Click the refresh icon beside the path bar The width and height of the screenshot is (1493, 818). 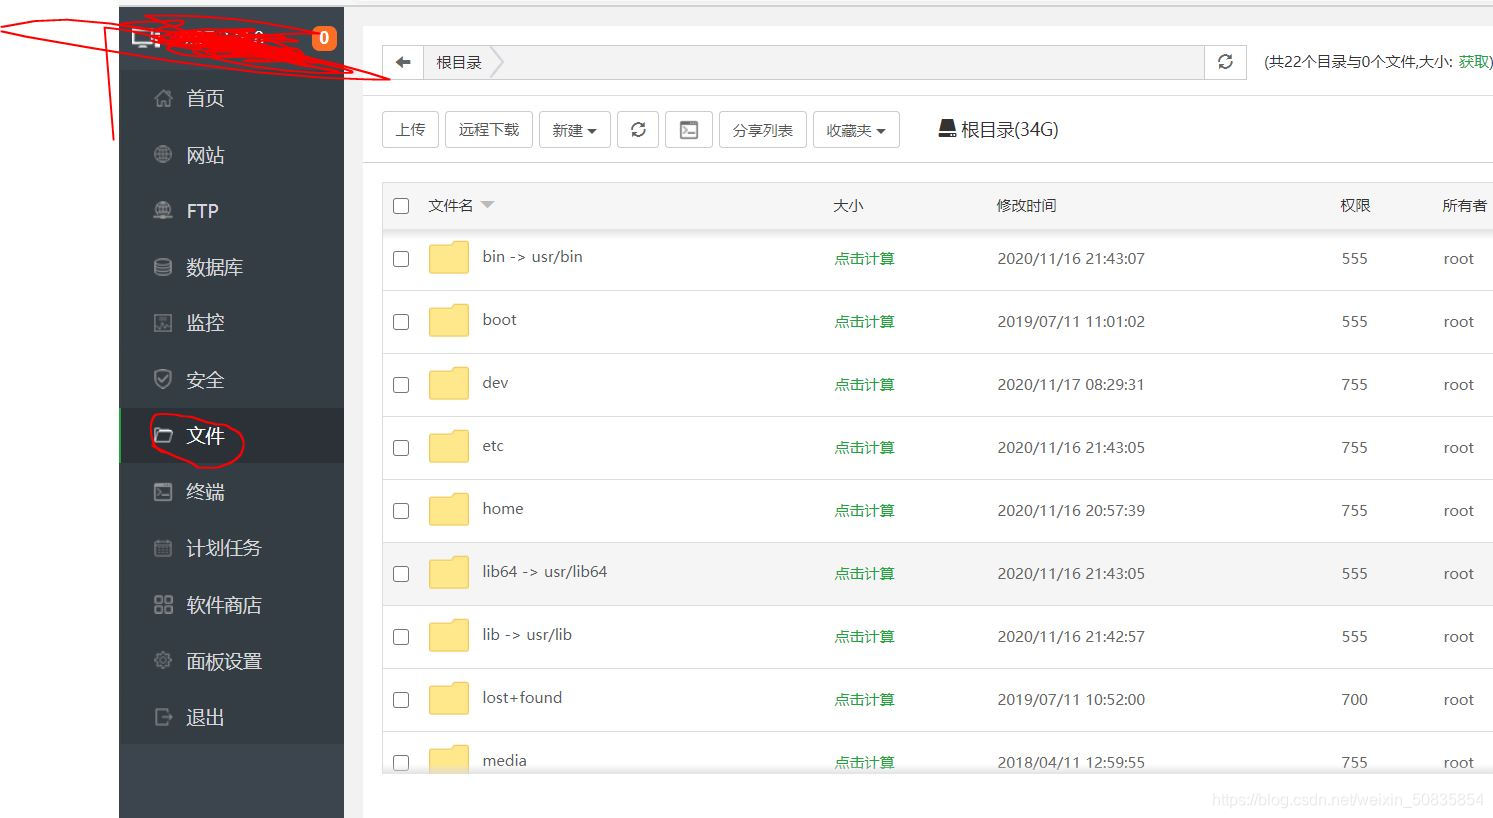click(1225, 62)
